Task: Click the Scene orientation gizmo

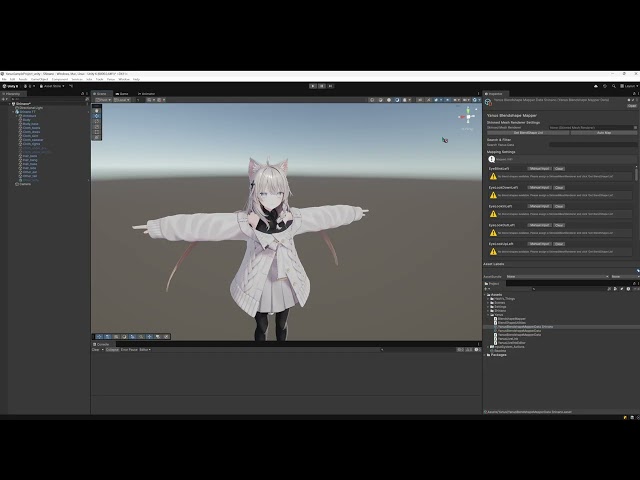Action: 468,117
